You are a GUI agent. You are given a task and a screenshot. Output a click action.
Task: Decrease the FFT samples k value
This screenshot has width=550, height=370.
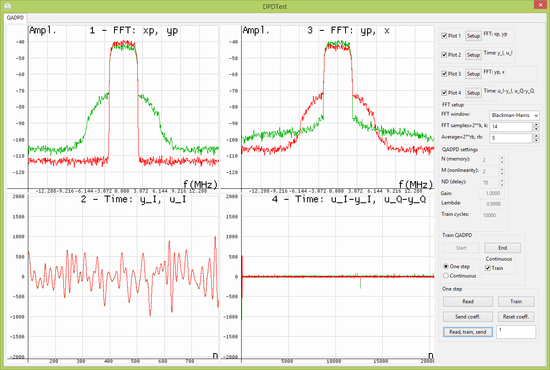[x=536, y=129]
